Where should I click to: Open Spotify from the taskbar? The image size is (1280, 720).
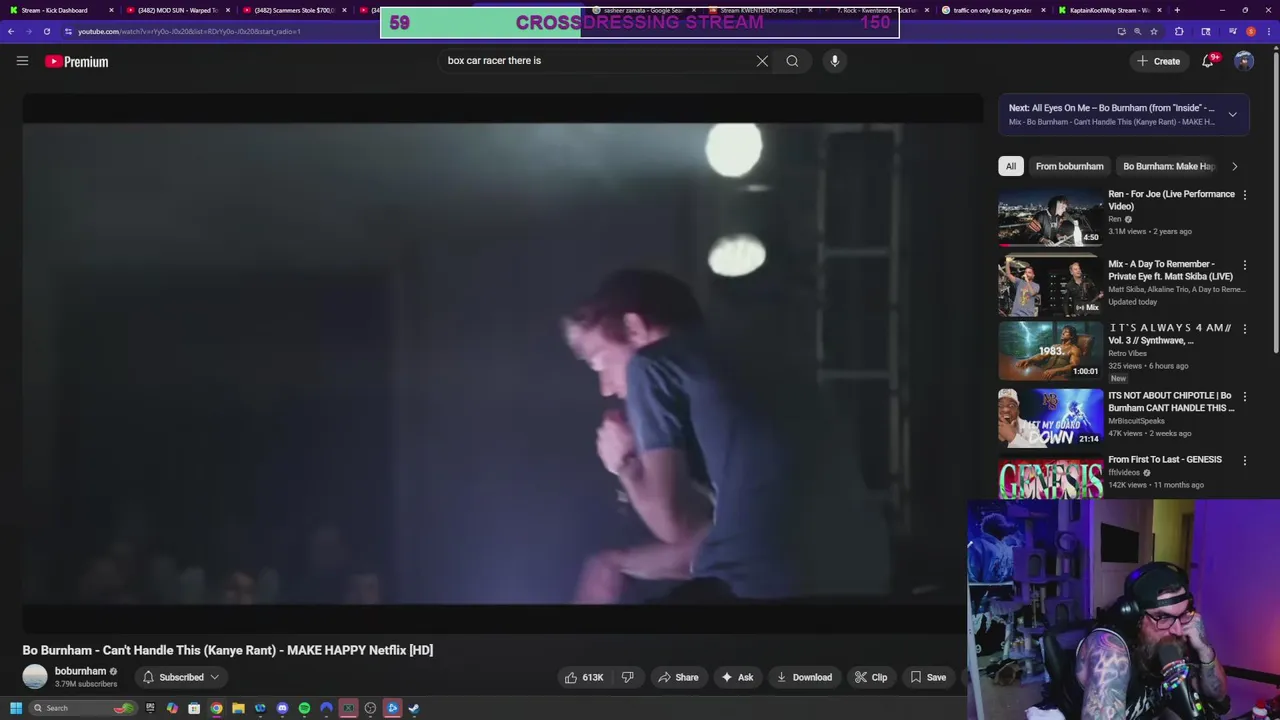point(304,708)
